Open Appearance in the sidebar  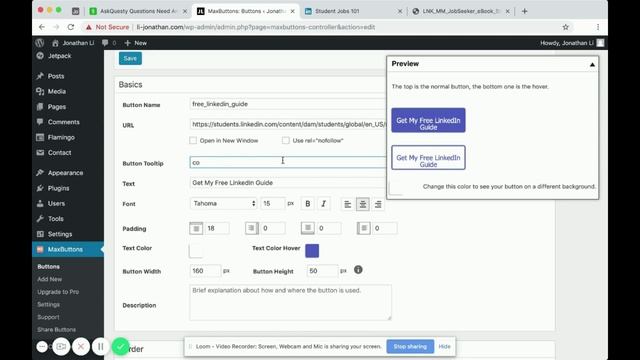[65, 173]
